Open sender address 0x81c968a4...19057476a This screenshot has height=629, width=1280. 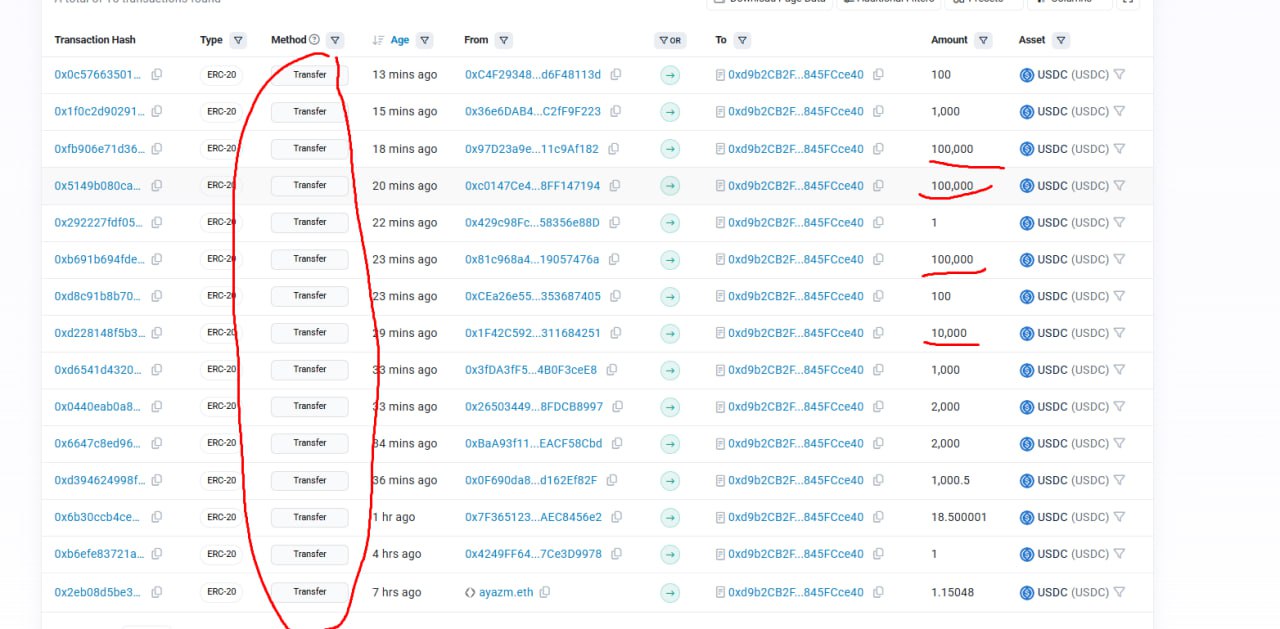[532, 260]
